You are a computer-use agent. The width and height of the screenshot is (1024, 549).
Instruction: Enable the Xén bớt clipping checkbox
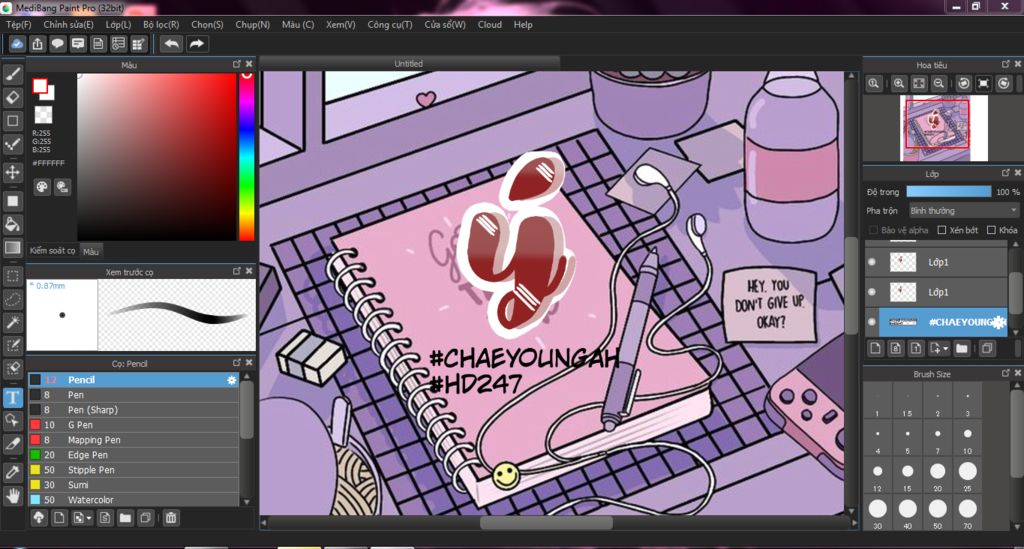(941, 230)
